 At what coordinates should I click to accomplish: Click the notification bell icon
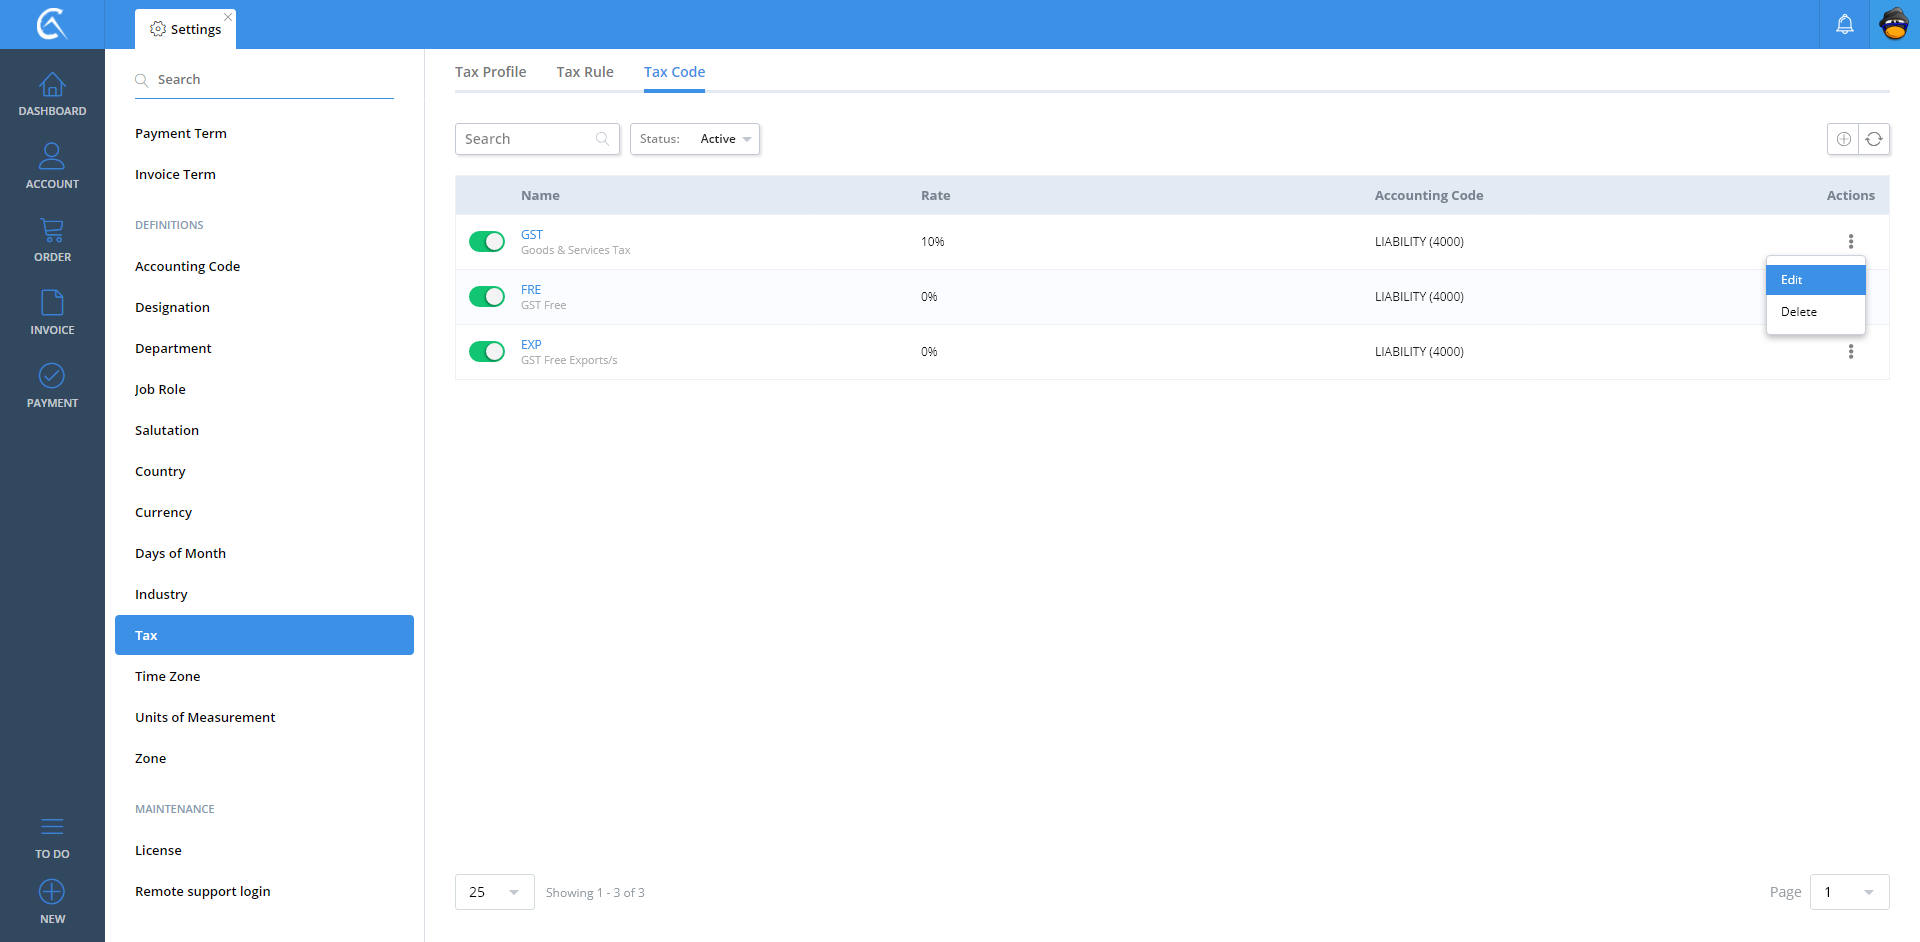1844,24
